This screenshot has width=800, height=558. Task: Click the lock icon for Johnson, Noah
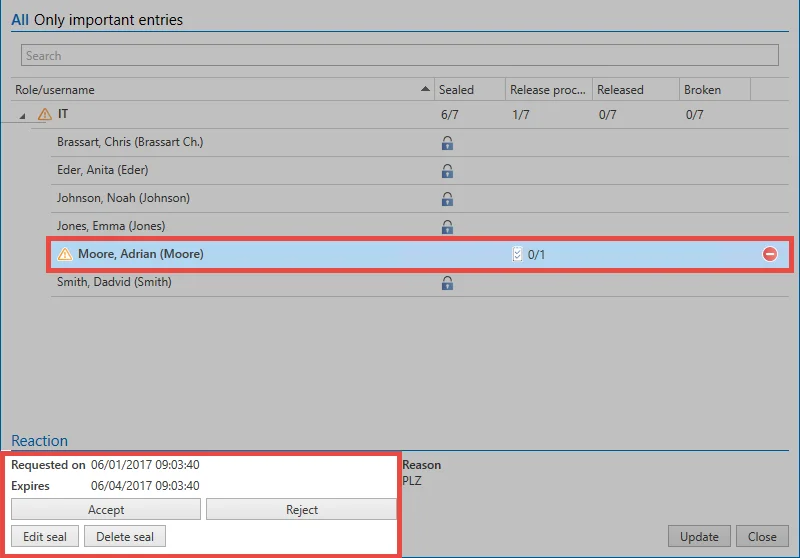pos(447,199)
